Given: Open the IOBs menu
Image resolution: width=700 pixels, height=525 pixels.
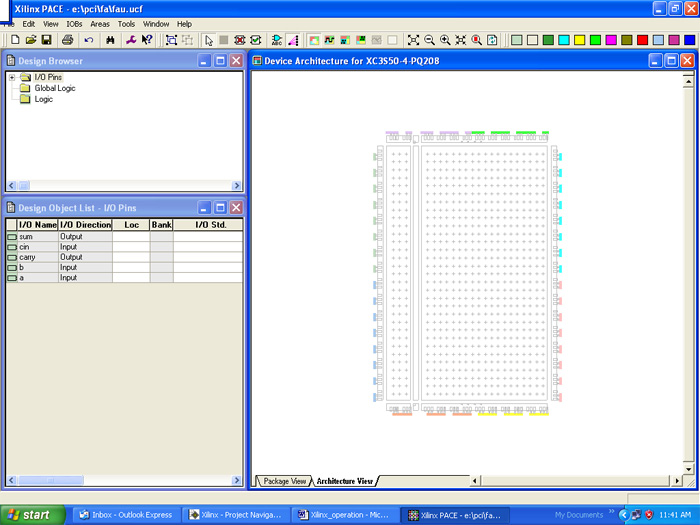Looking at the screenshot, I should pyautogui.click(x=74, y=24).
